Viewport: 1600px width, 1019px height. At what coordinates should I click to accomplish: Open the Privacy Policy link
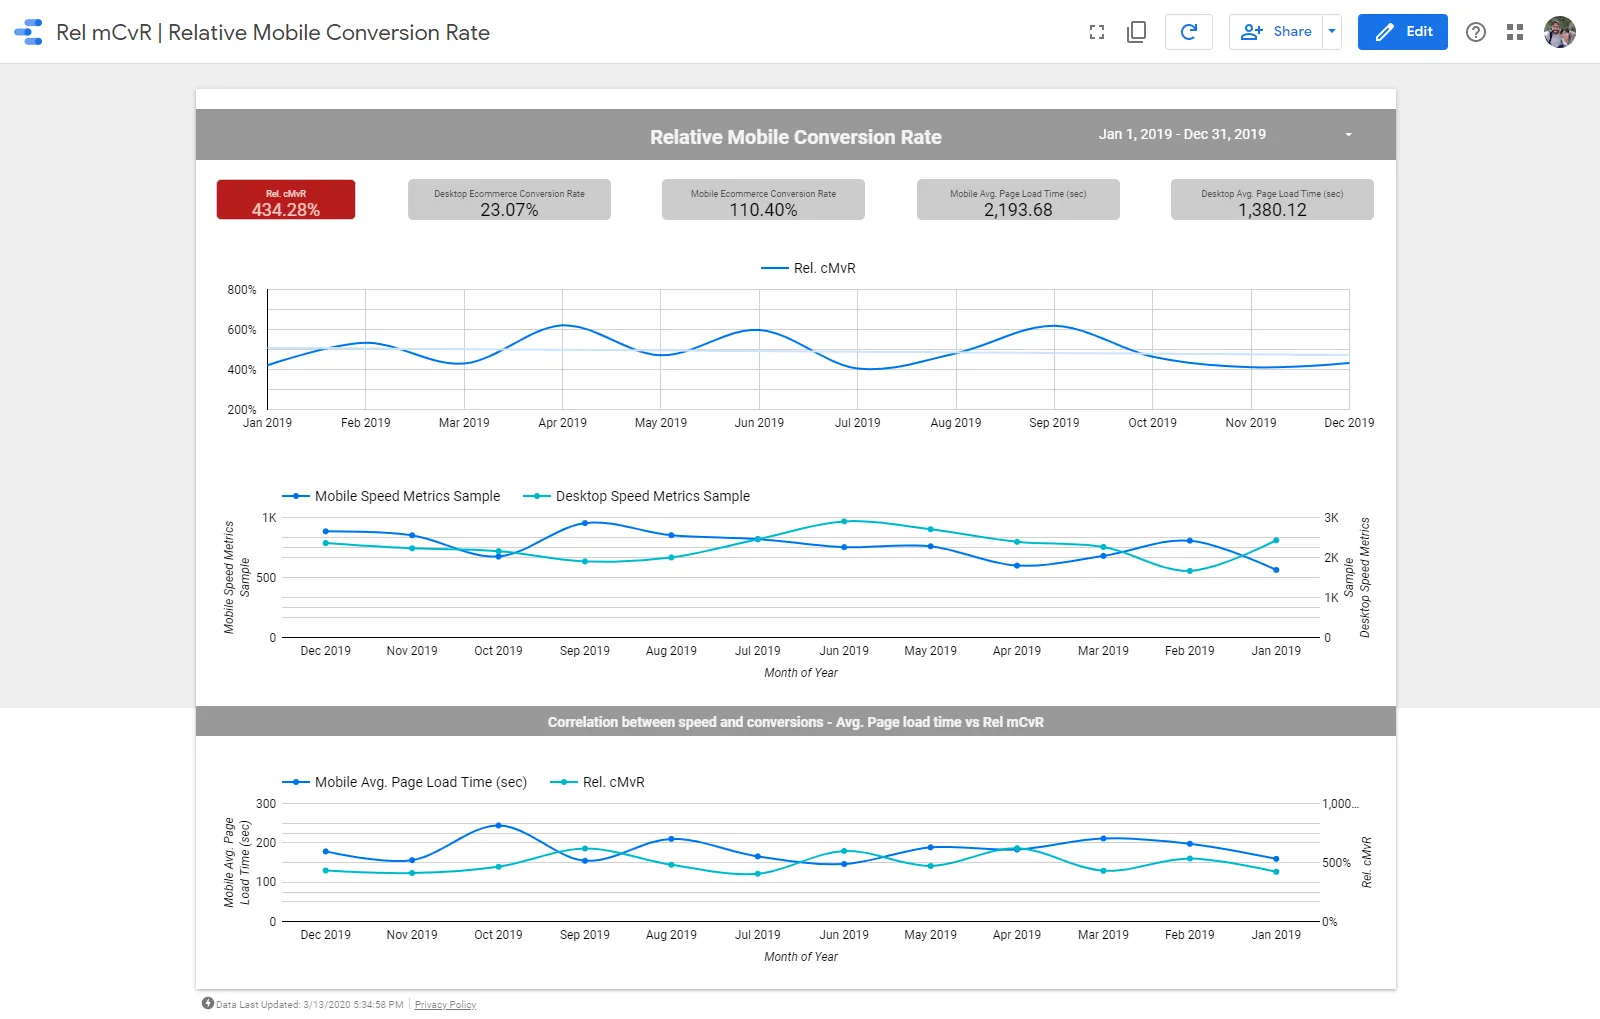[x=445, y=1004]
